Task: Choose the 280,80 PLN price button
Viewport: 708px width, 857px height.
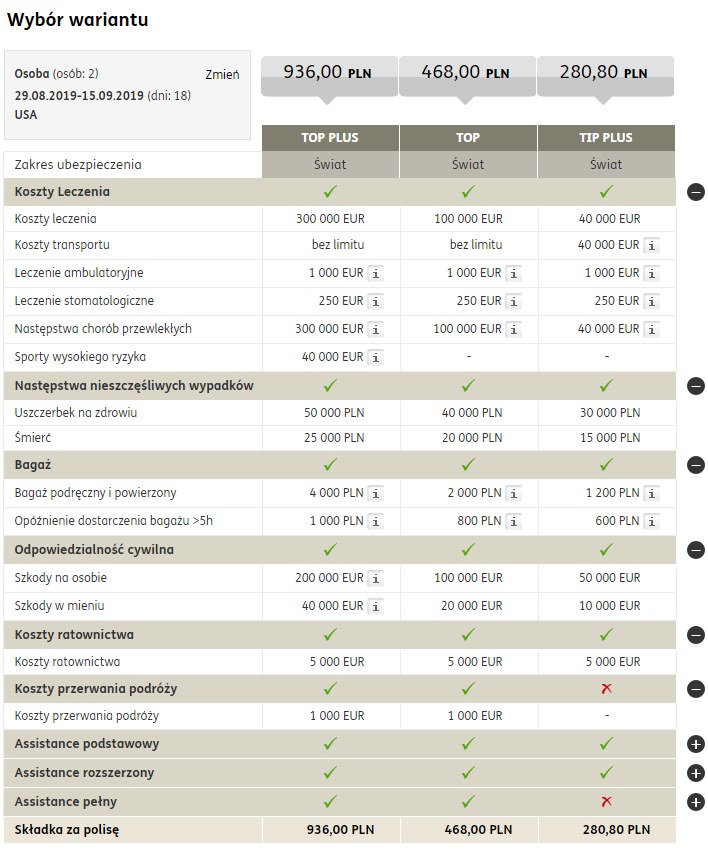Action: point(605,77)
